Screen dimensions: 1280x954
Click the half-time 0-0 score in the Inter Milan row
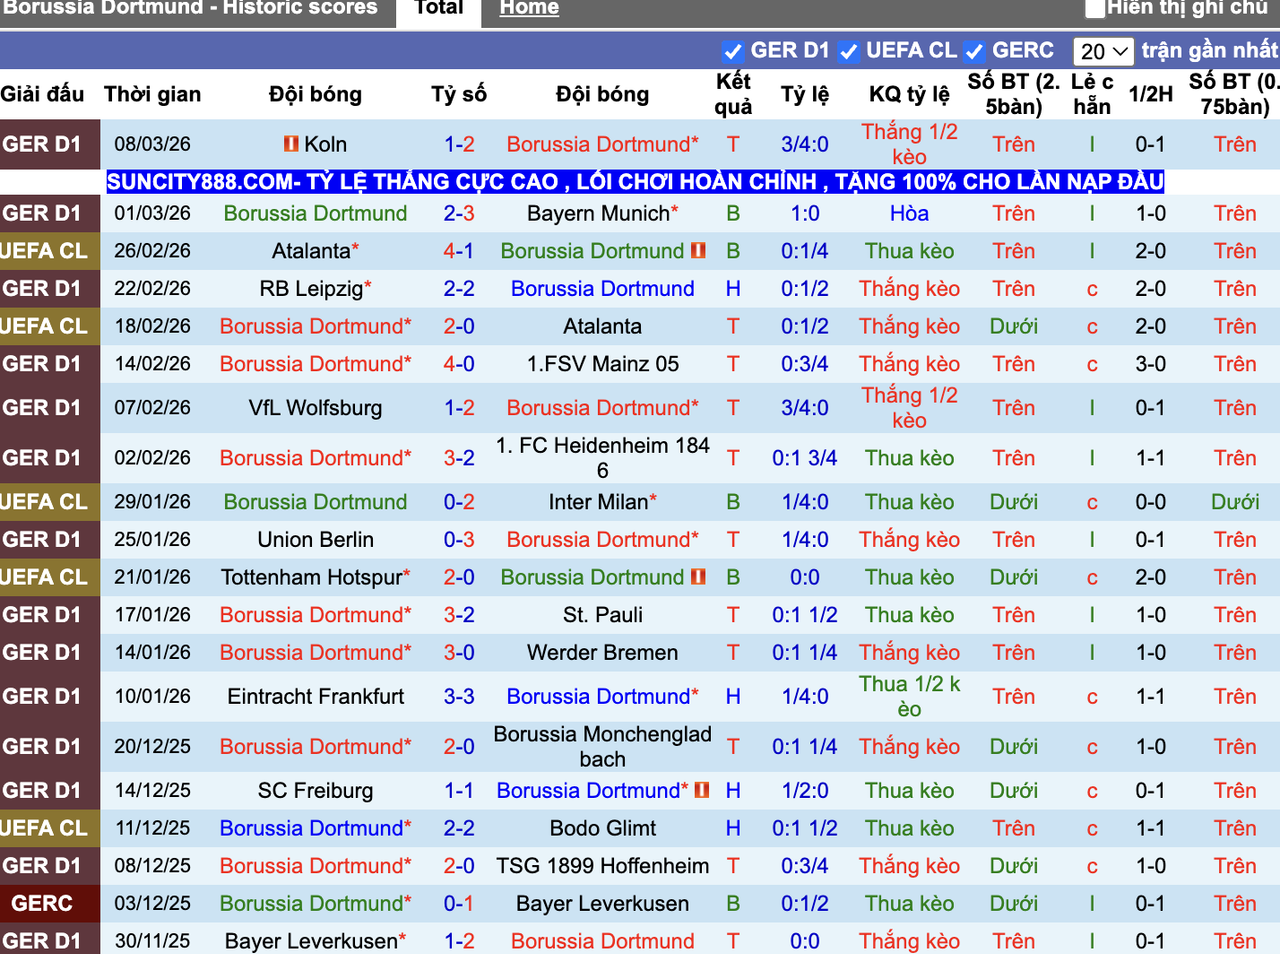pyautogui.click(x=1150, y=502)
